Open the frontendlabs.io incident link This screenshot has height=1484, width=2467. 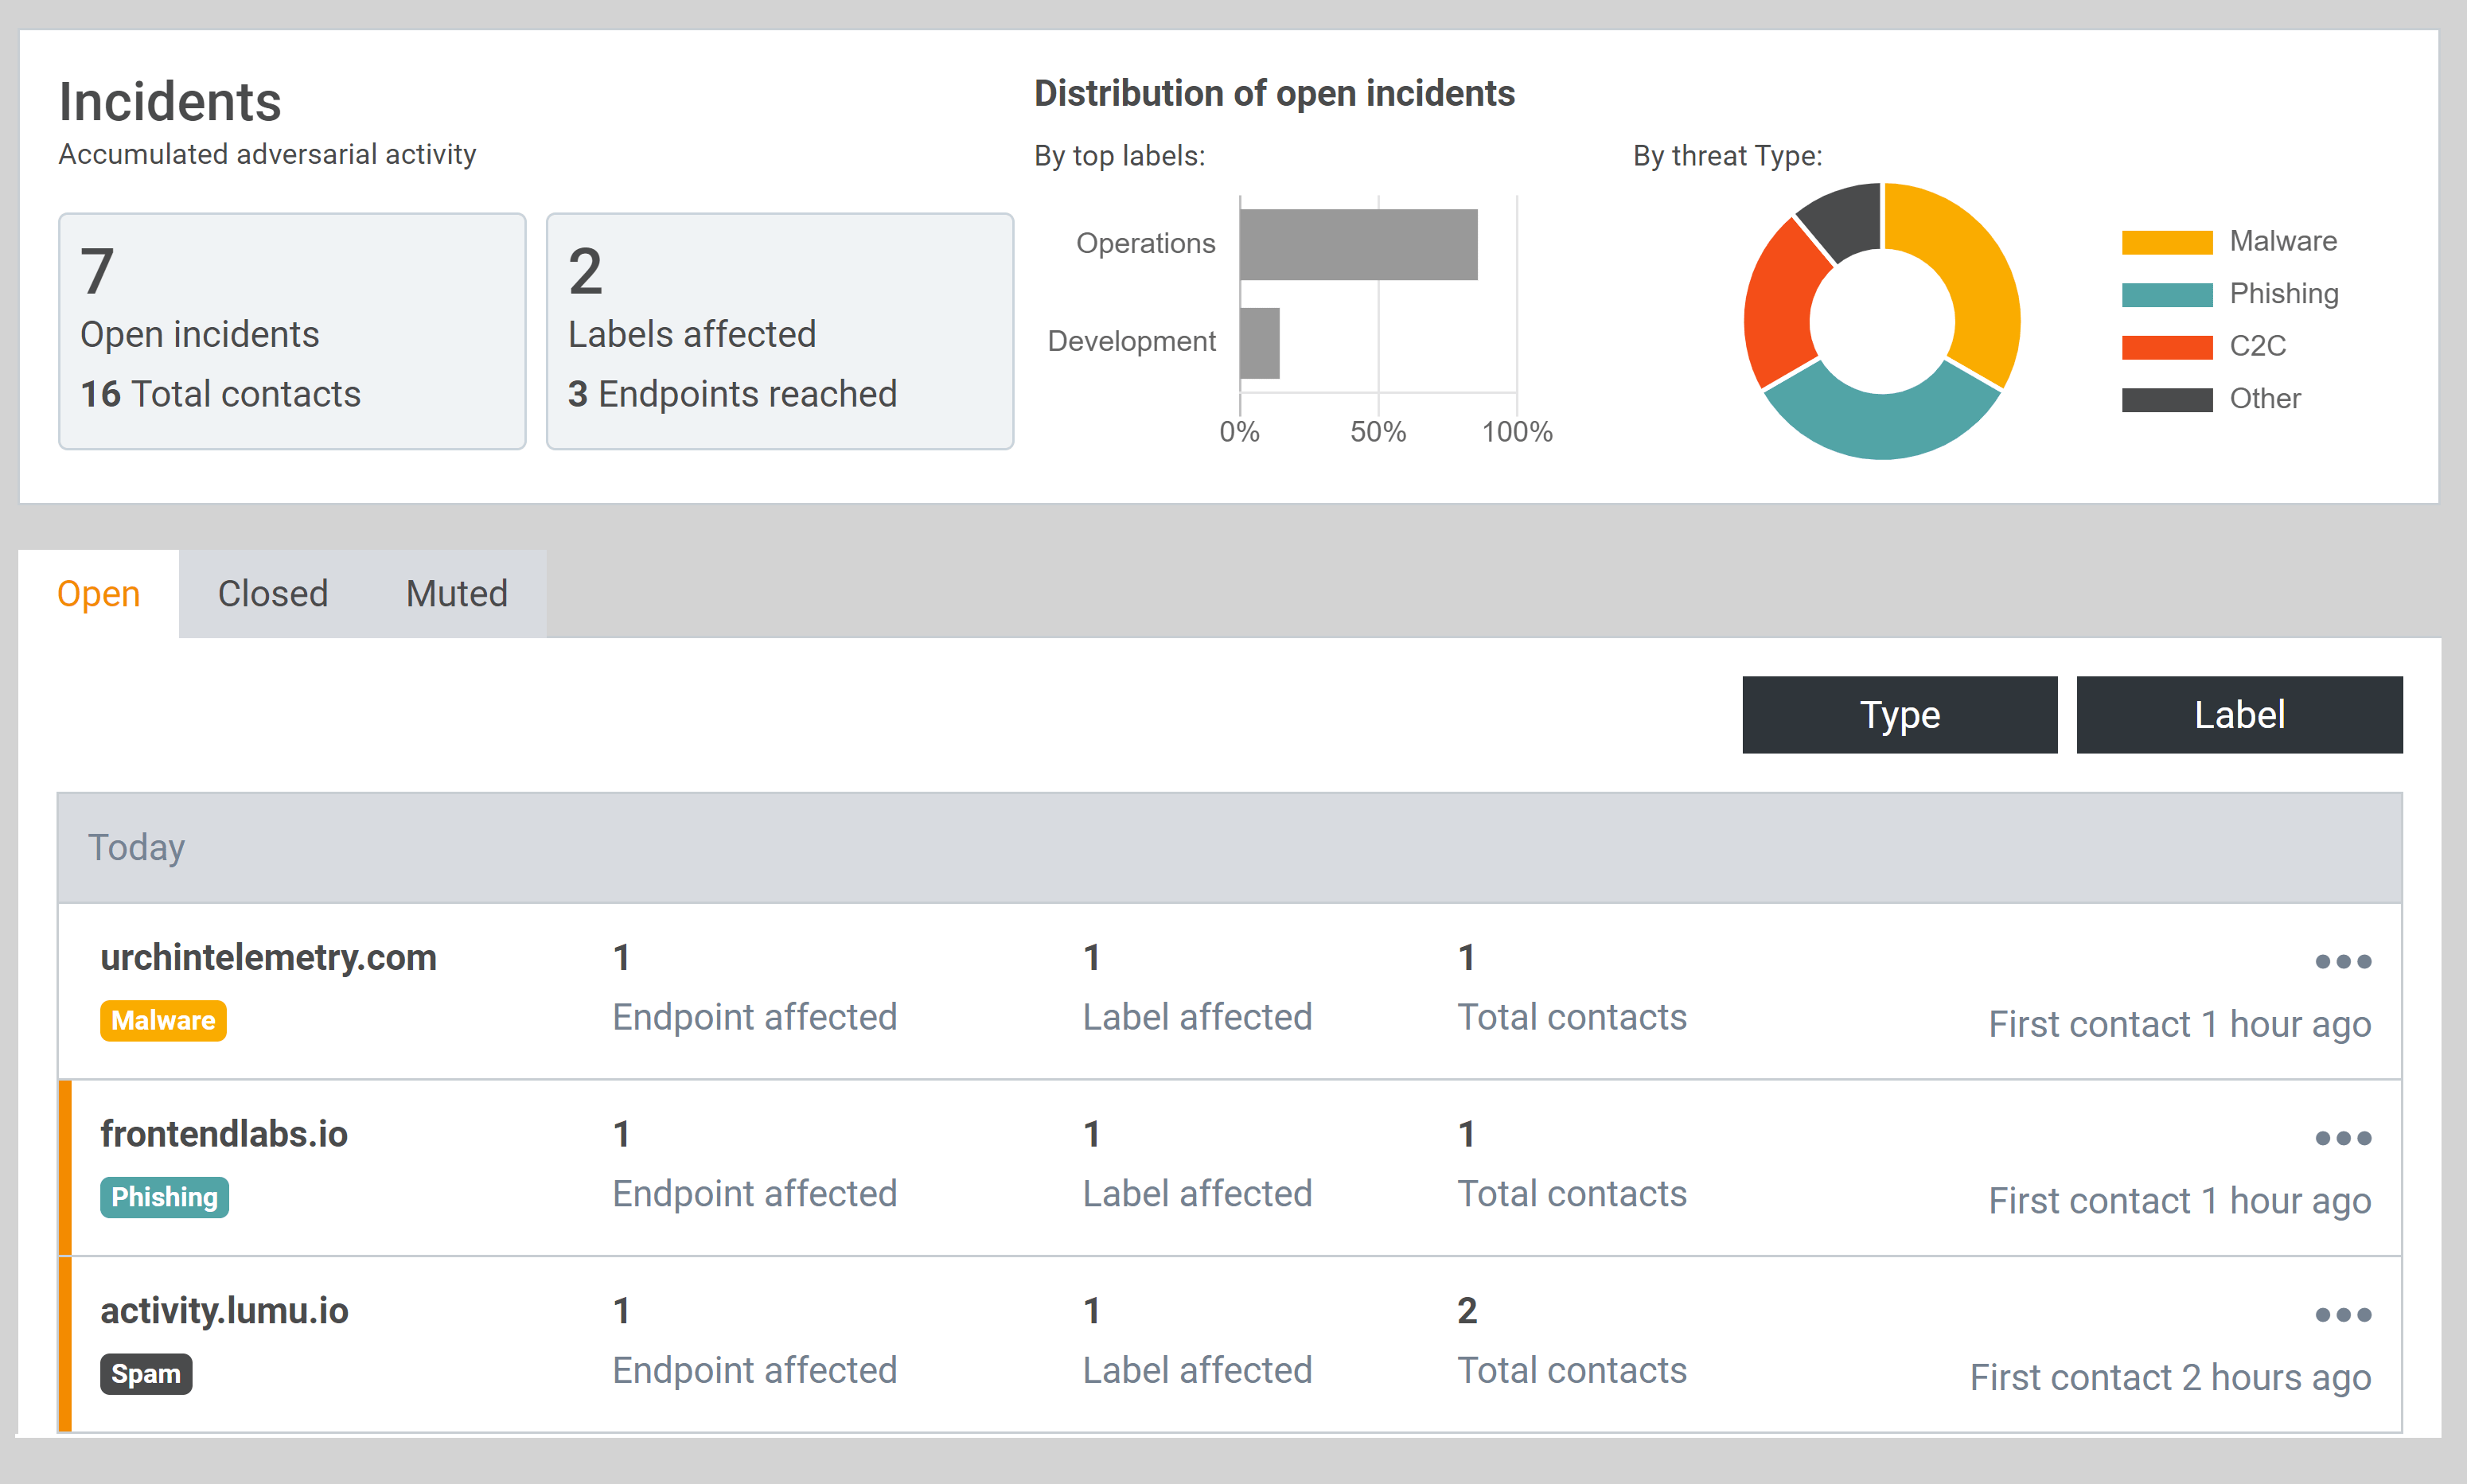224,1134
